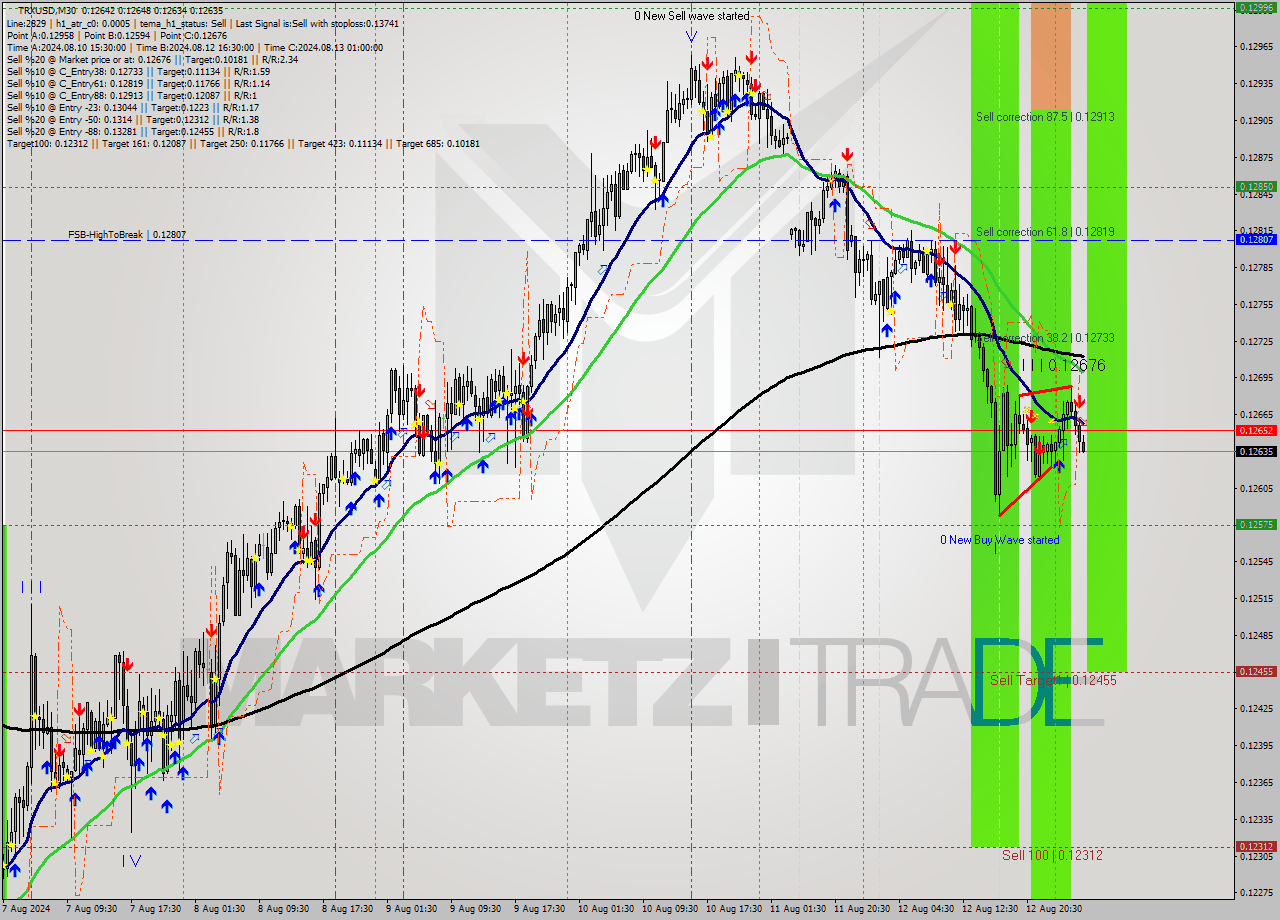Click the 0.12425 price axis label
The width and height of the screenshot is (1280, 920).
click(x=1256, y=708)
